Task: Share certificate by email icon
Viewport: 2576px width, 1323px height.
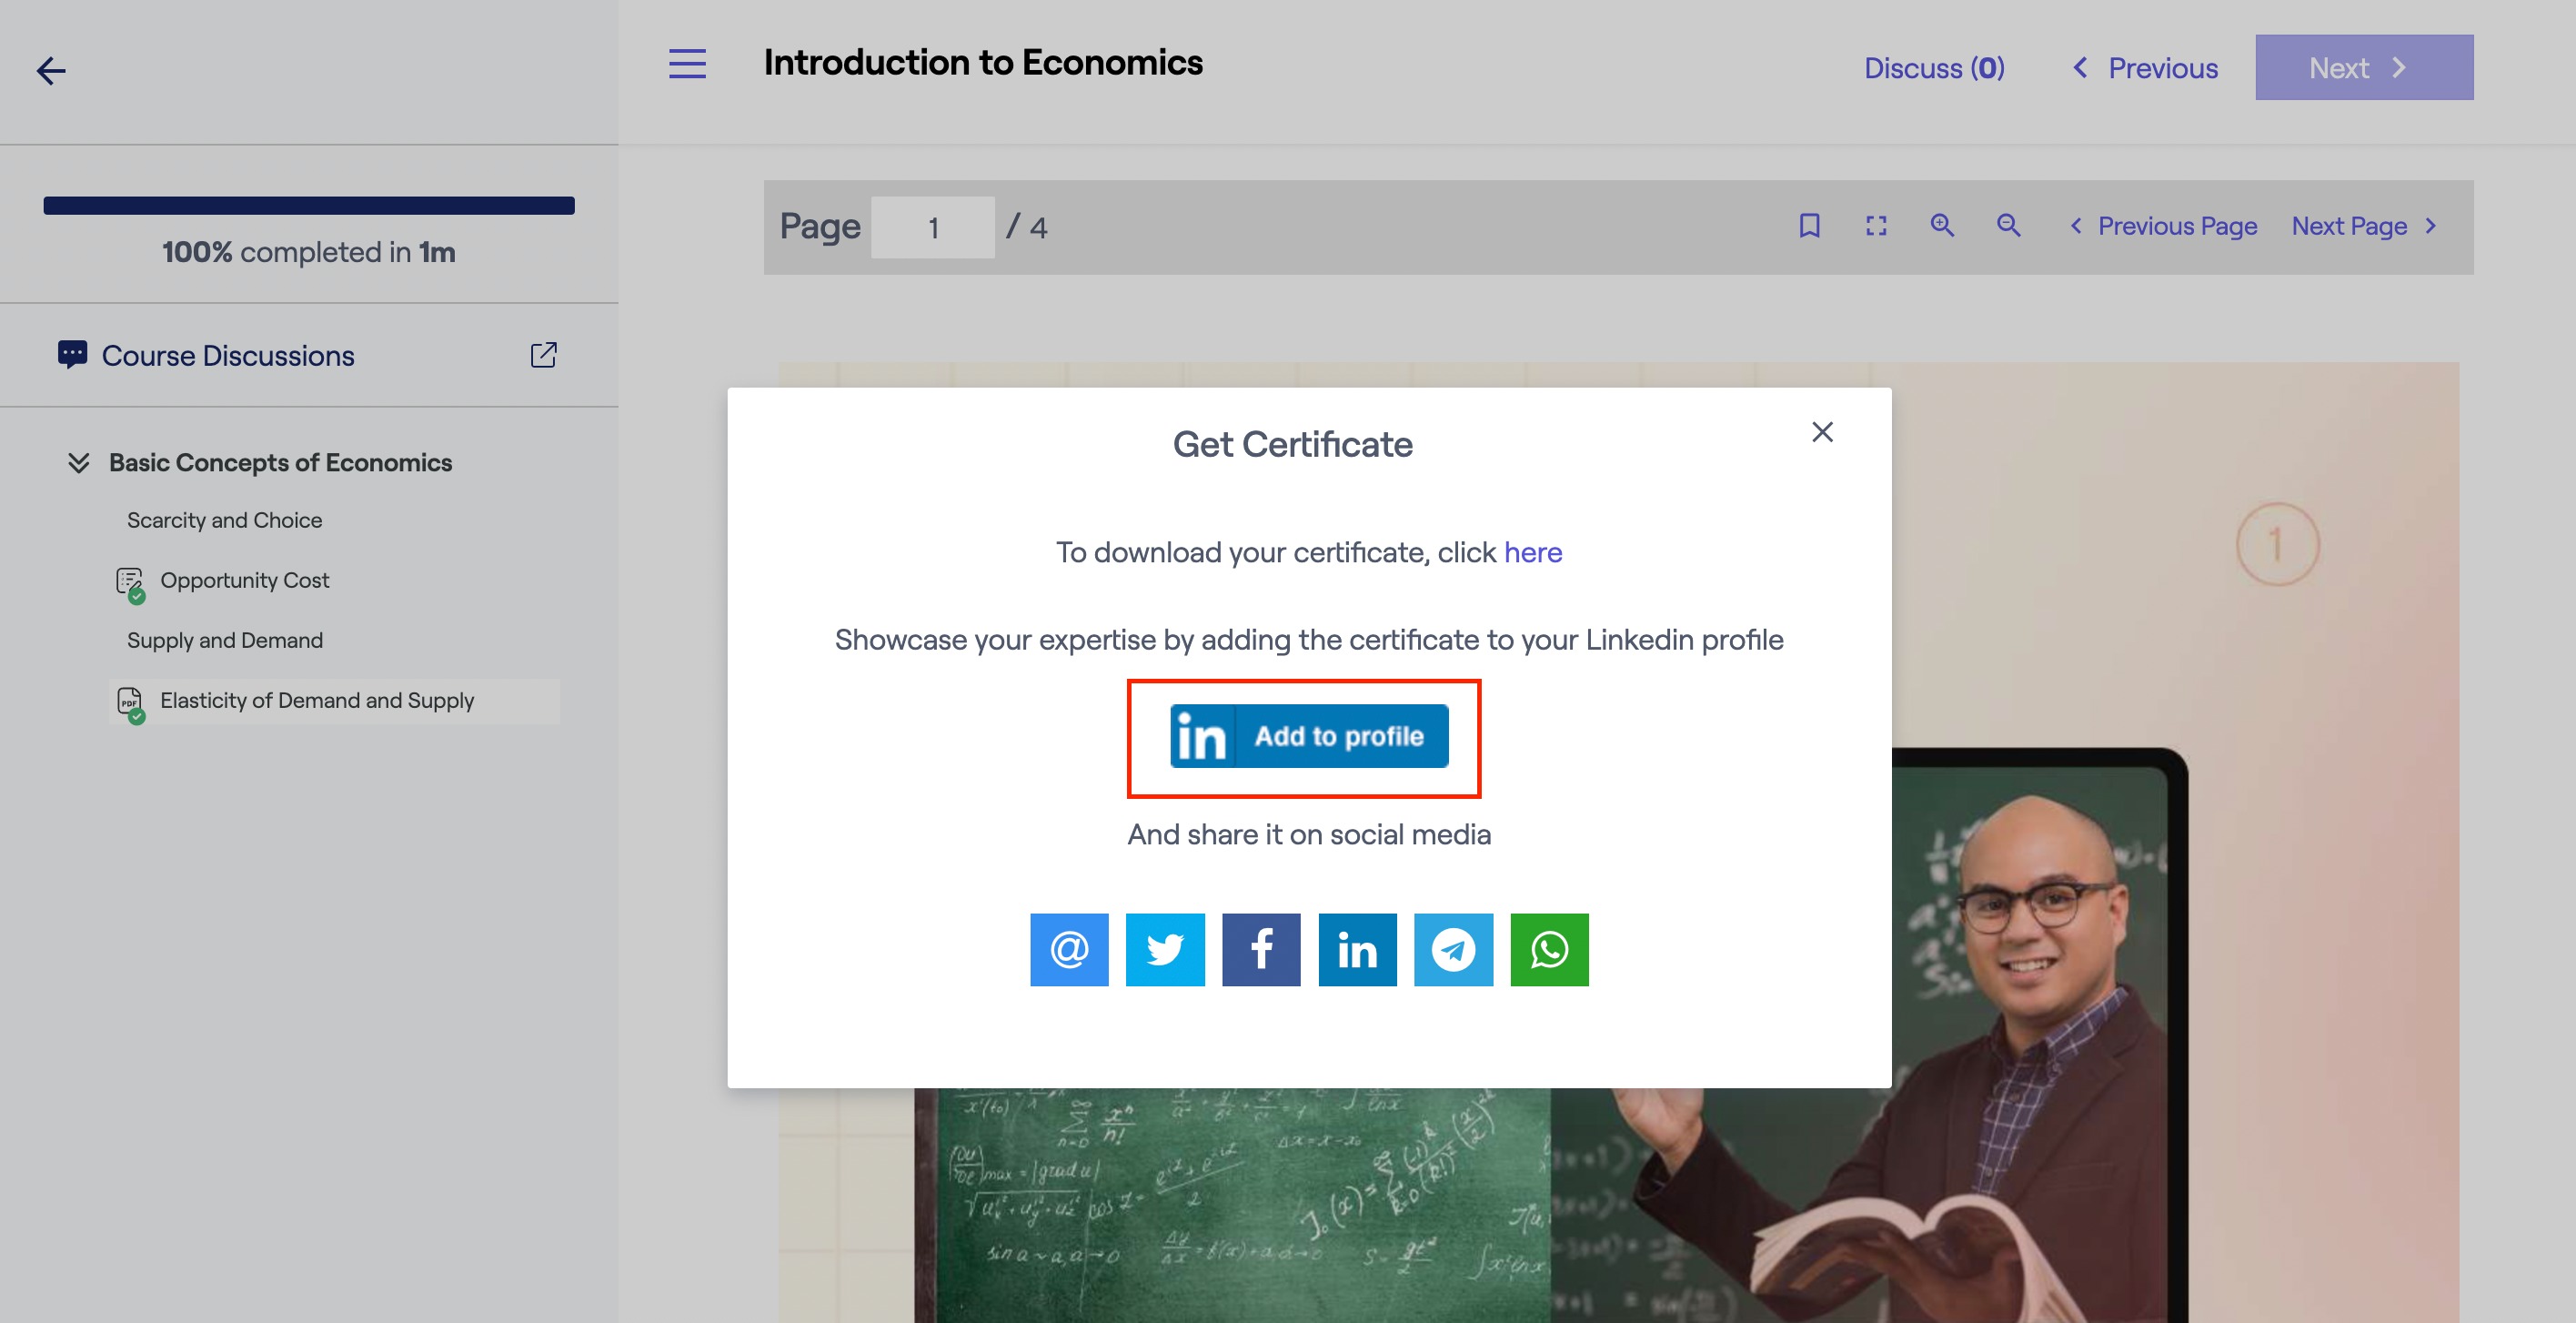Action: tap(1069, 949)
